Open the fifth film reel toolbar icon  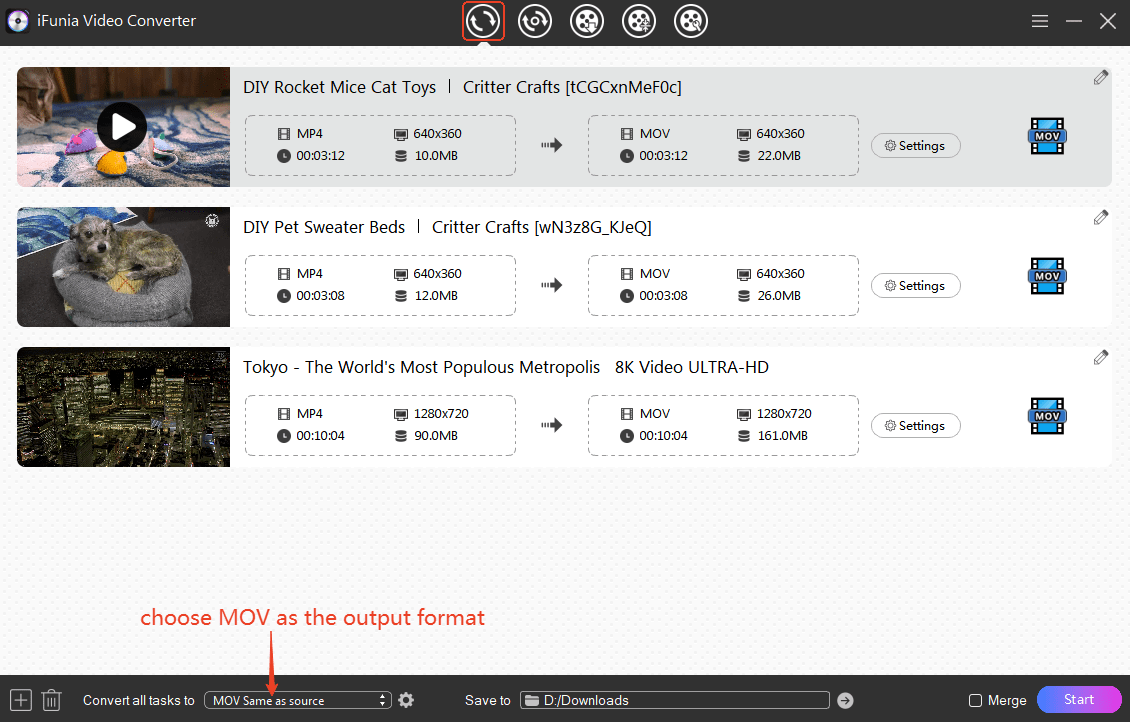(x=691, y=21)
